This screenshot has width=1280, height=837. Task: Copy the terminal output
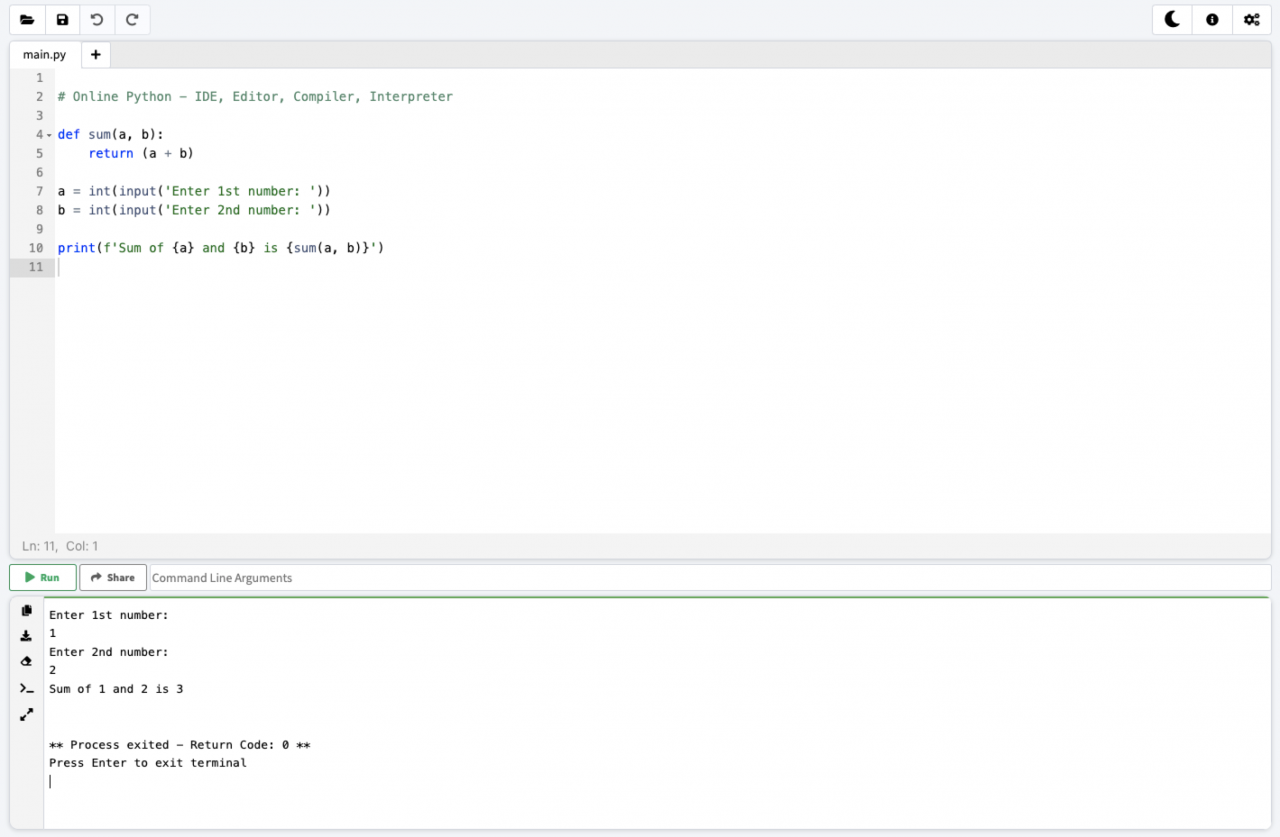tap(27, 611)
